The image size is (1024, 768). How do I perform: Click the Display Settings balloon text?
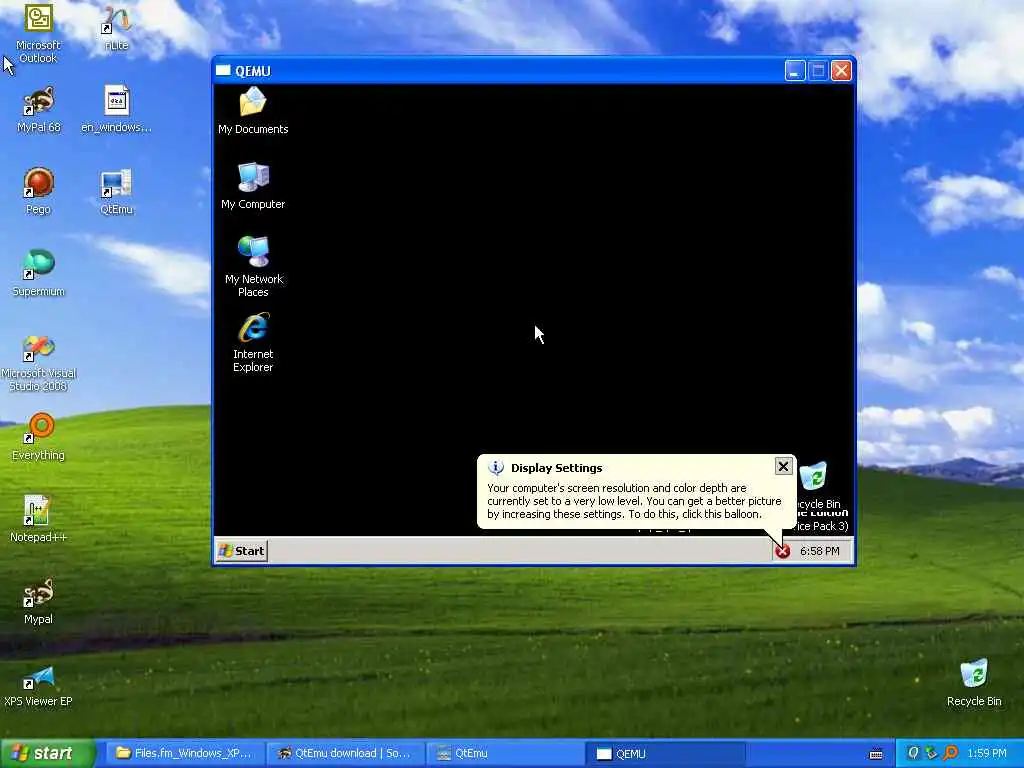(x=633, y=501)
